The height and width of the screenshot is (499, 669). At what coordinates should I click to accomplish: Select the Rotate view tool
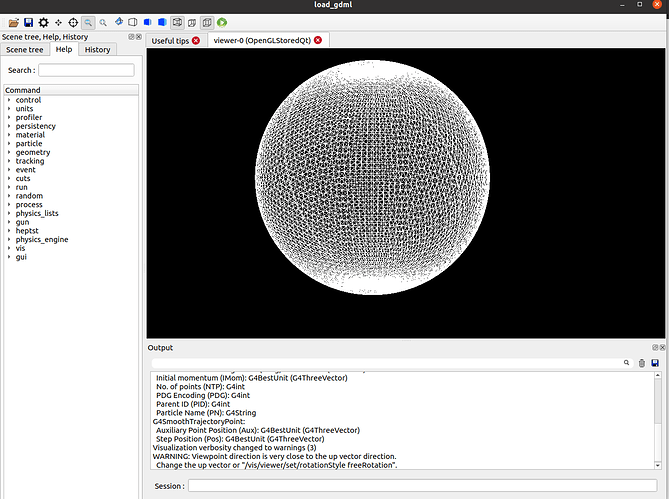[119, 22]
